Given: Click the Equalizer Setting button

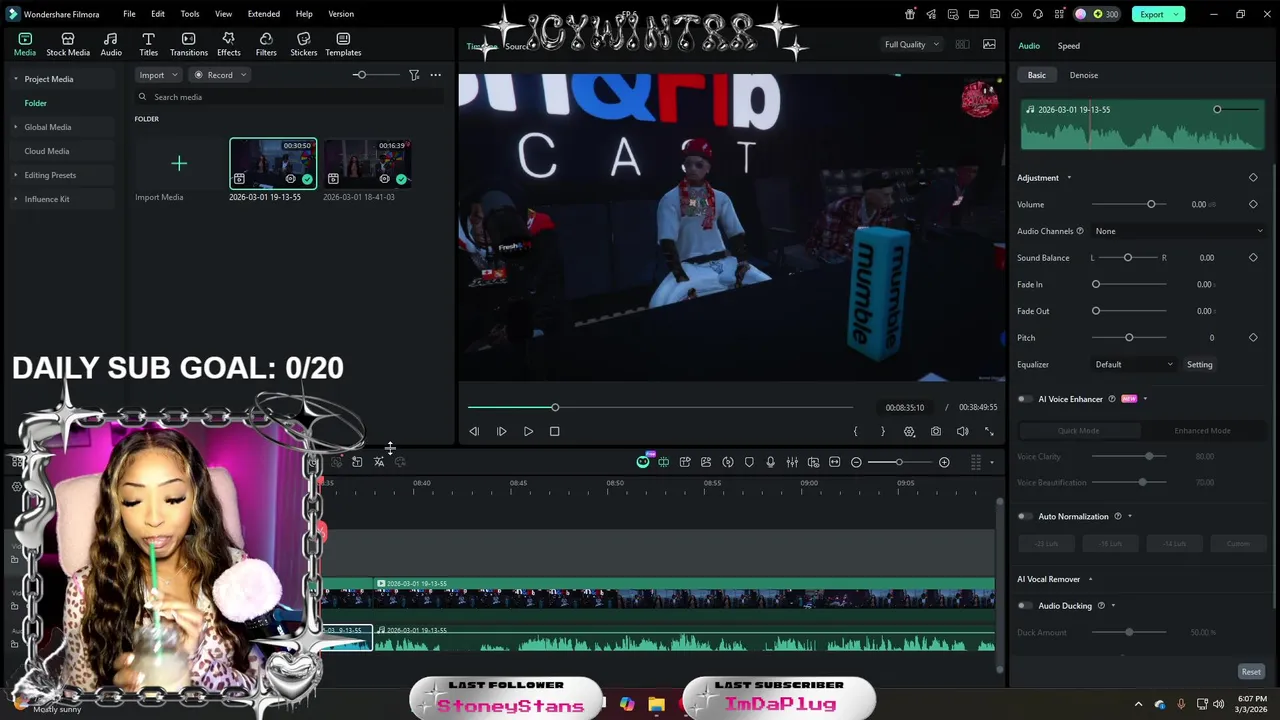Looking at the screenshot, I should pyautogui.click(x=1199, y=364).
